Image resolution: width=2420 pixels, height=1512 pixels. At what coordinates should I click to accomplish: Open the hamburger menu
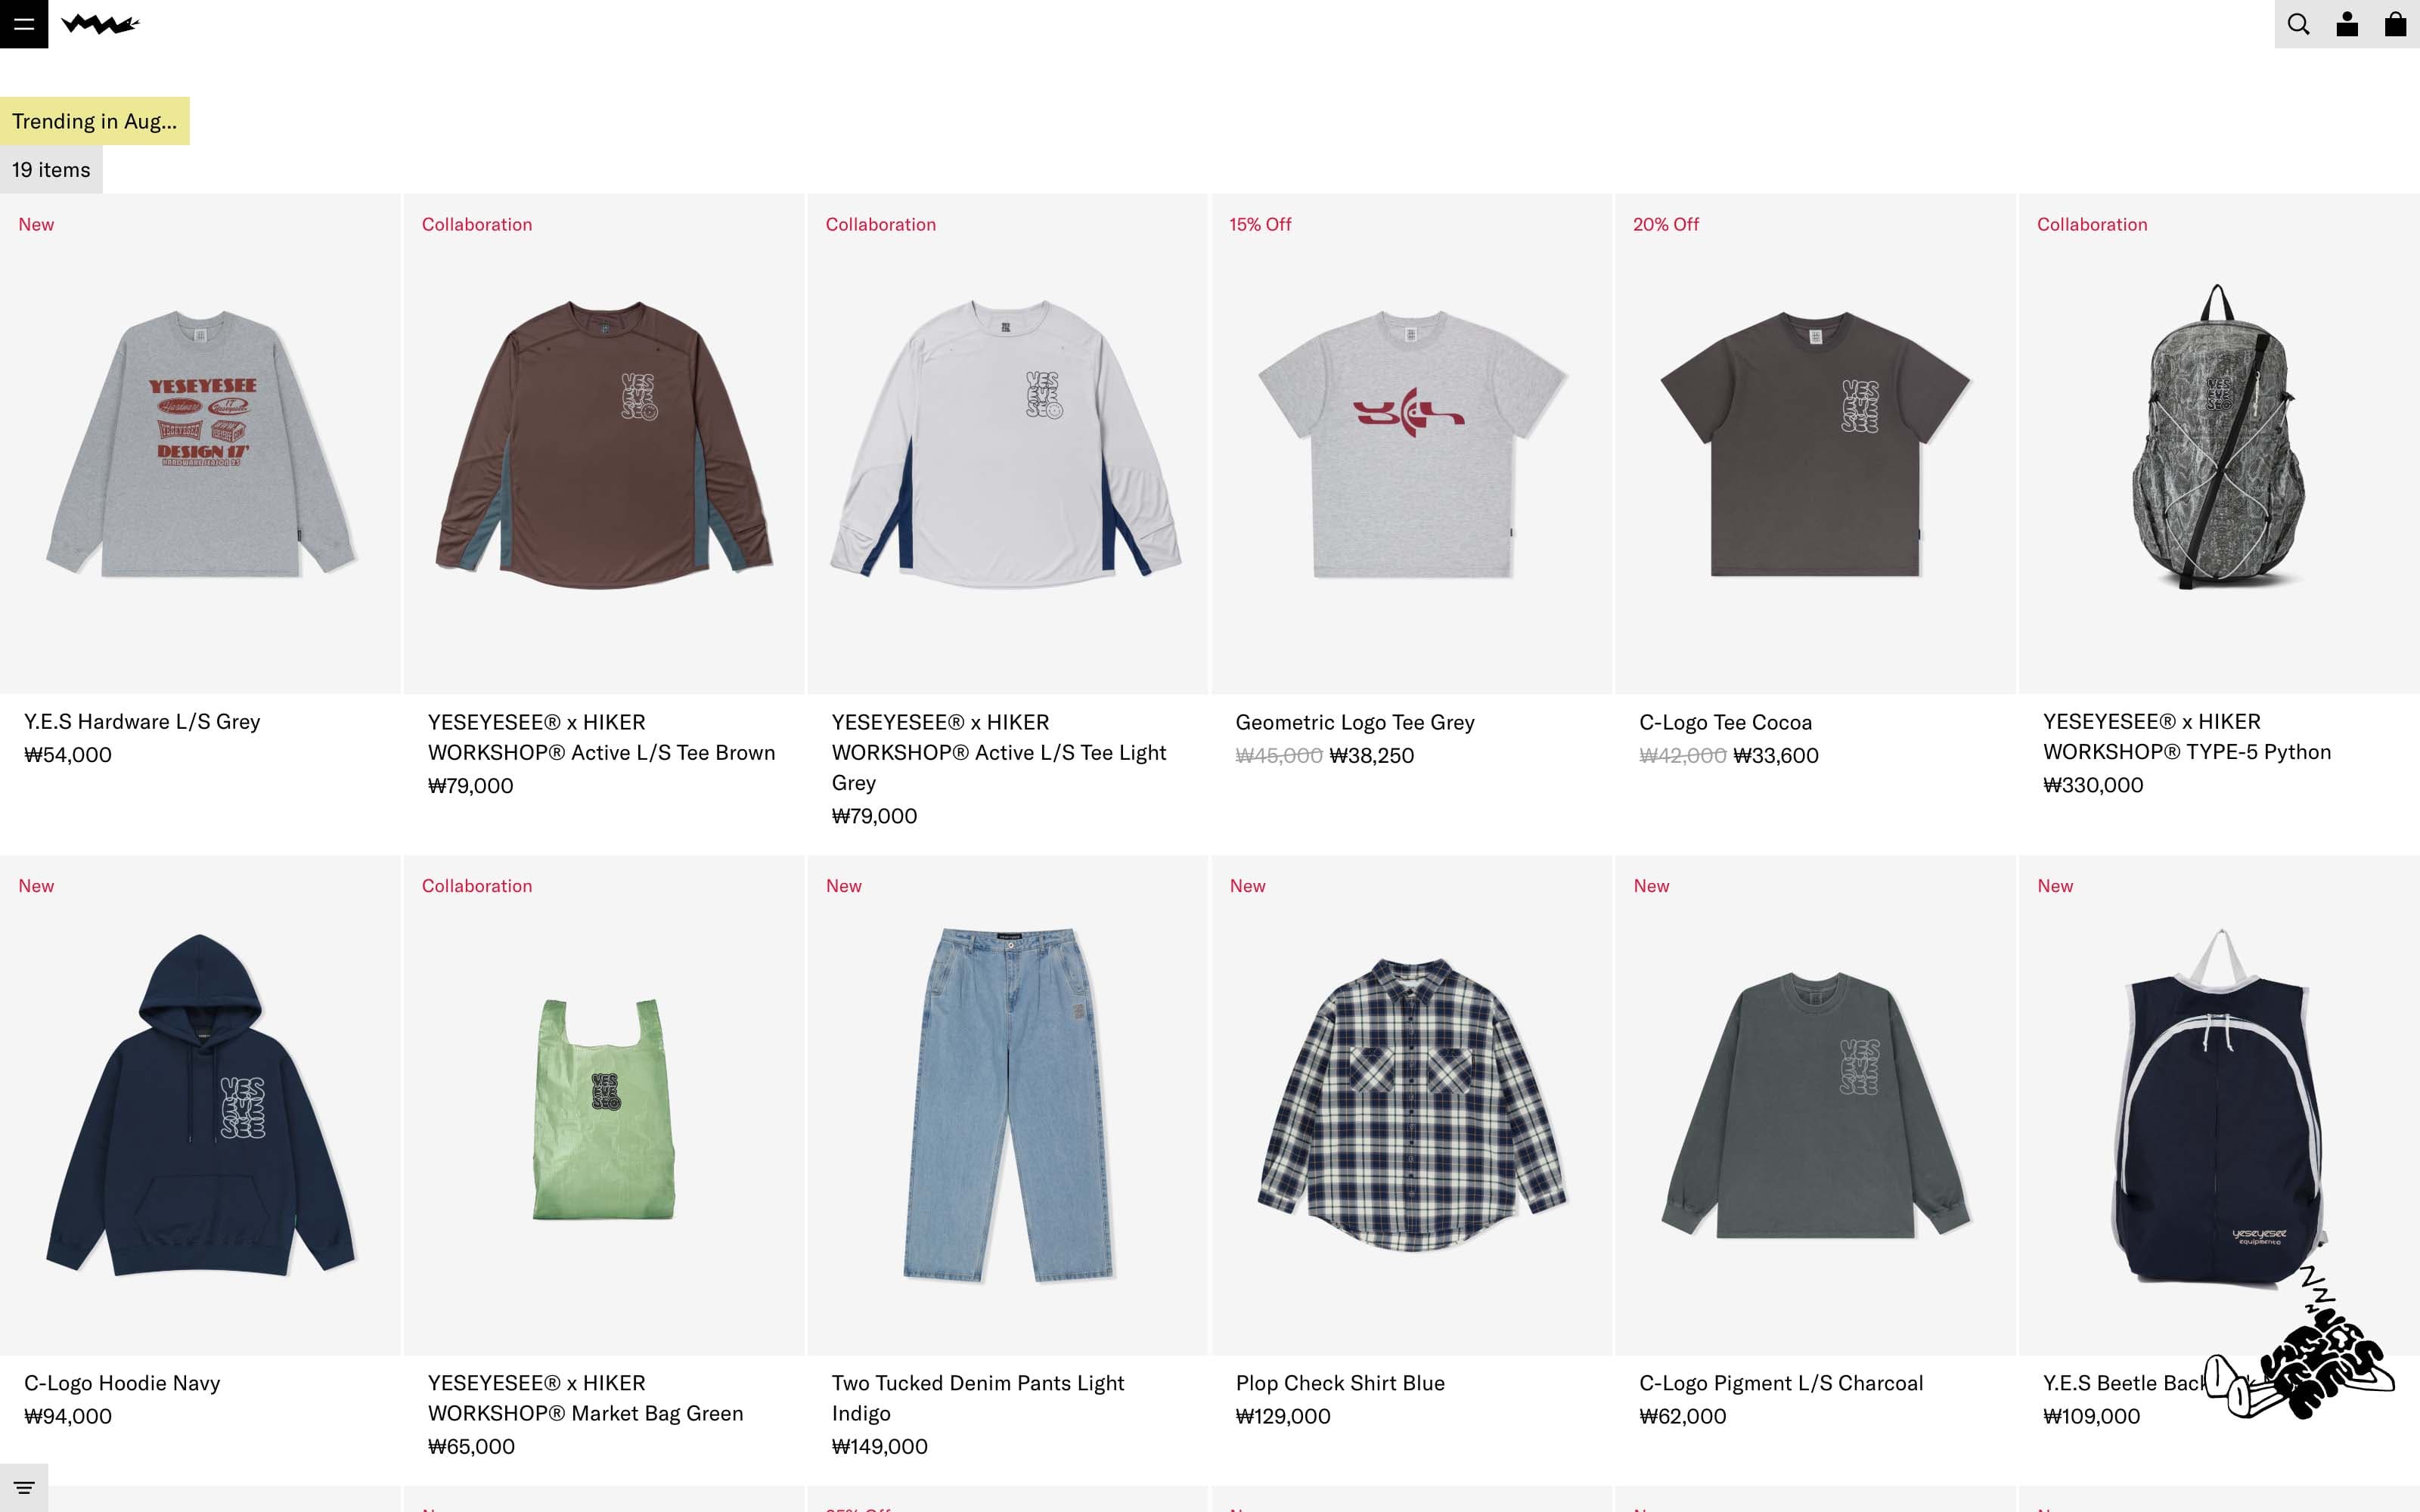click(x=24, y=24)
